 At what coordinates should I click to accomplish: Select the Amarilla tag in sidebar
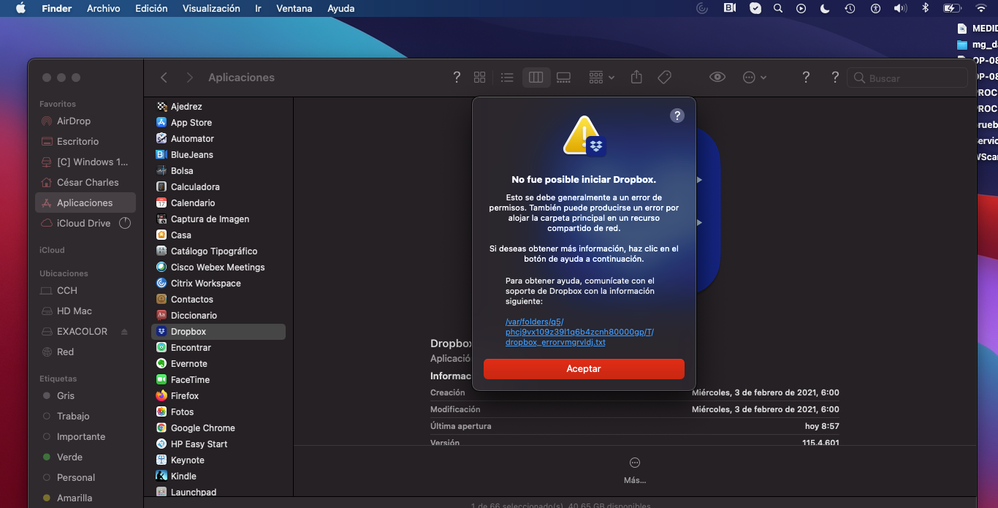(x=85, y=498)
